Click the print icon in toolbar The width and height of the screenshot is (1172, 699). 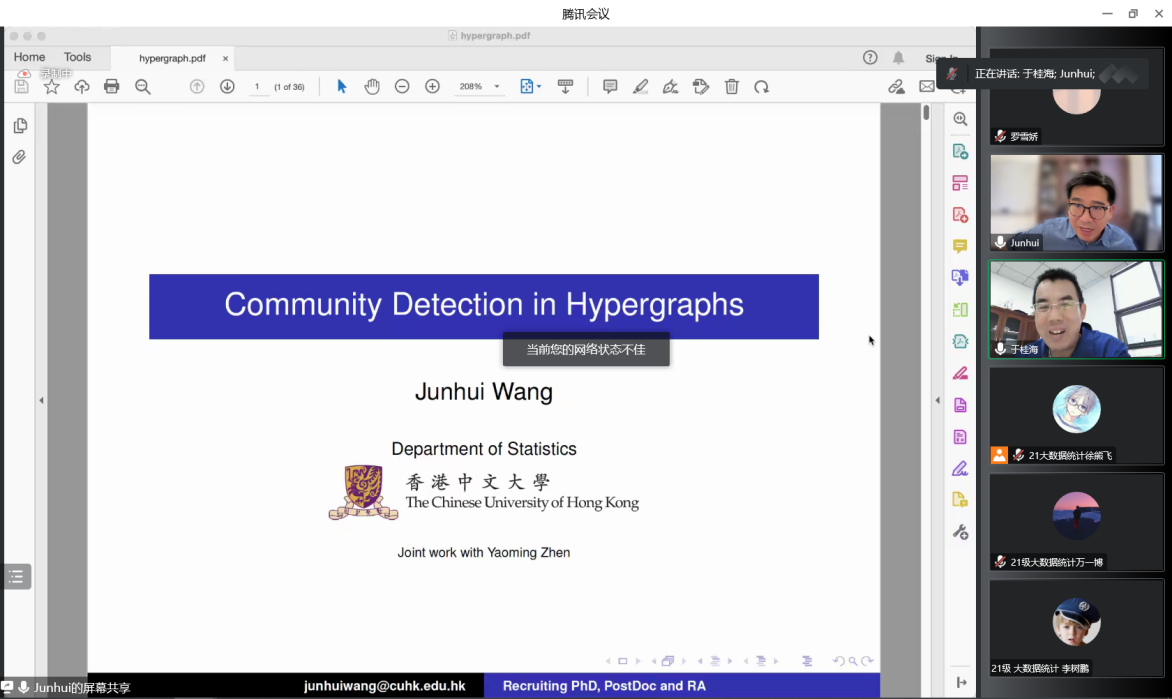[112, 87]
